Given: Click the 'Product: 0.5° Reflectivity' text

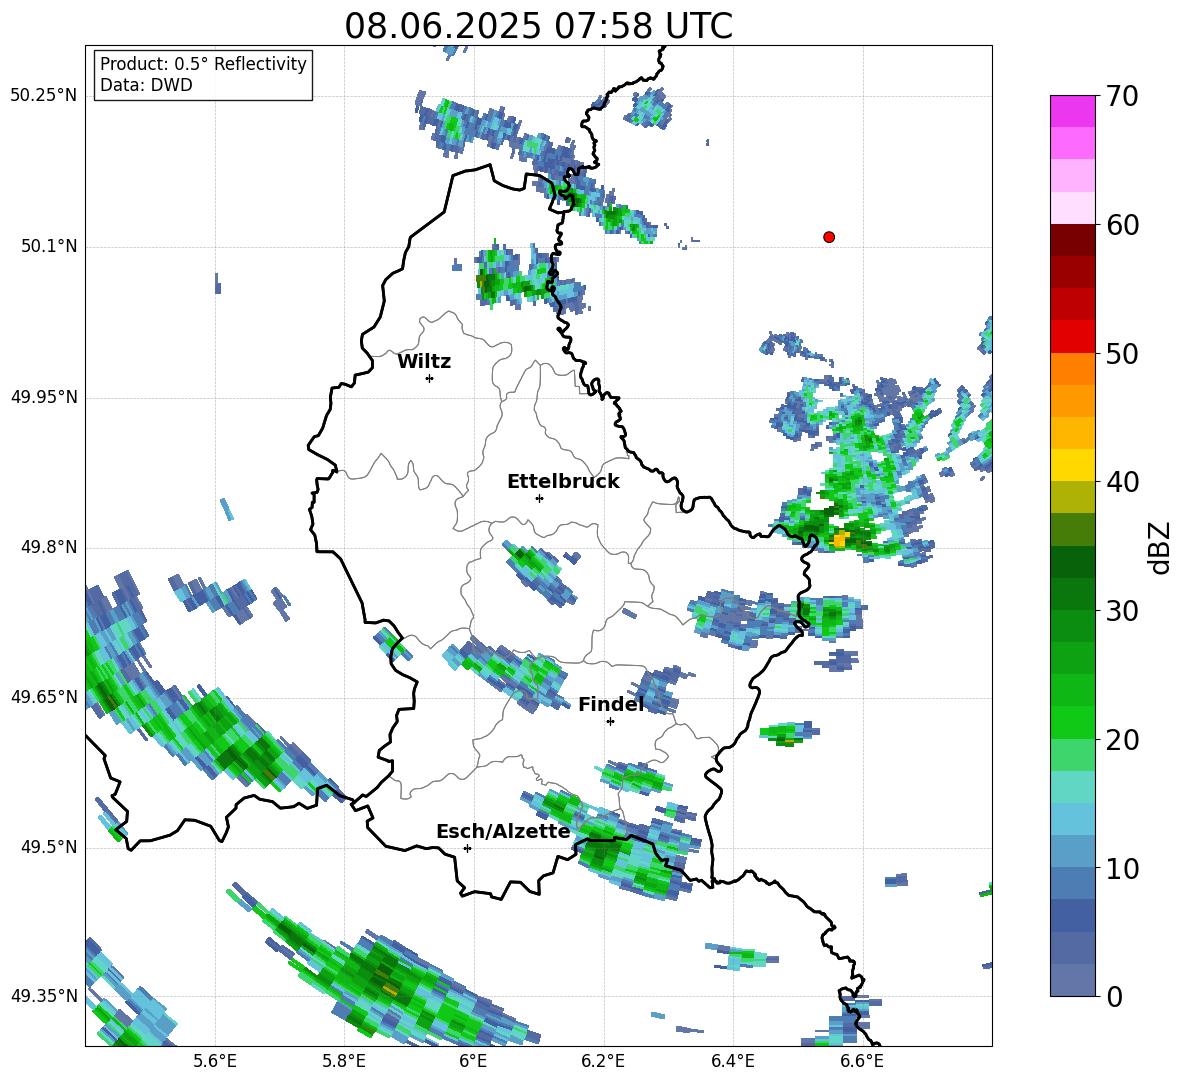Looking at the screenshot, I should [203, 63].
